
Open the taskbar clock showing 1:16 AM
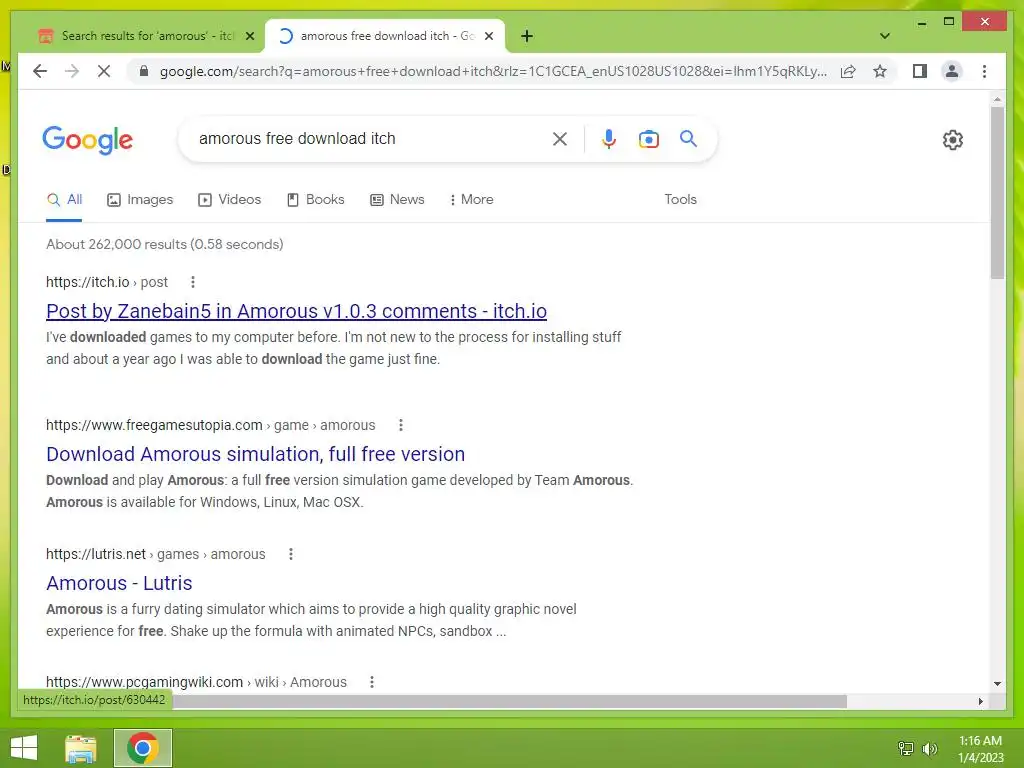pos(980,749)
